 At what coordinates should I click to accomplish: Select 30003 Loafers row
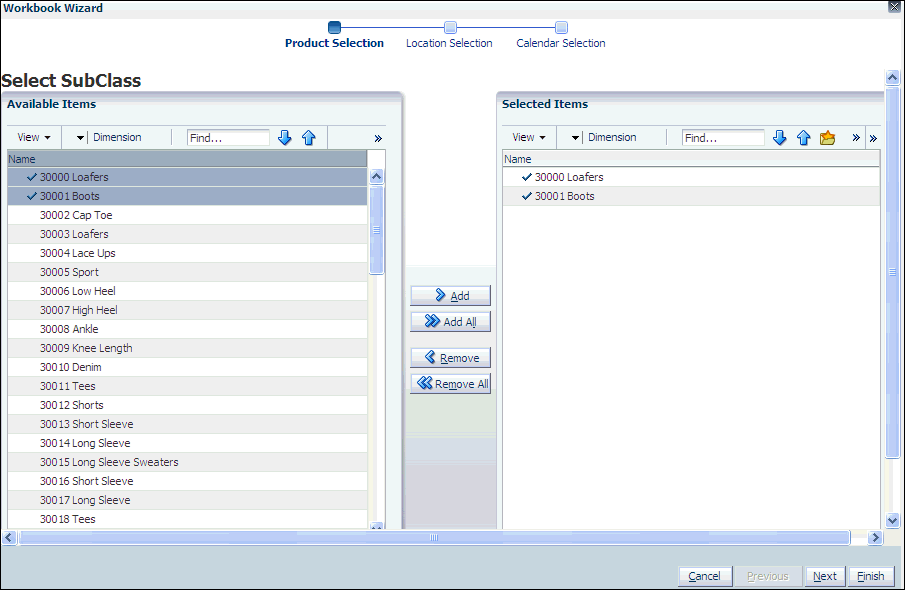point(187,234)
